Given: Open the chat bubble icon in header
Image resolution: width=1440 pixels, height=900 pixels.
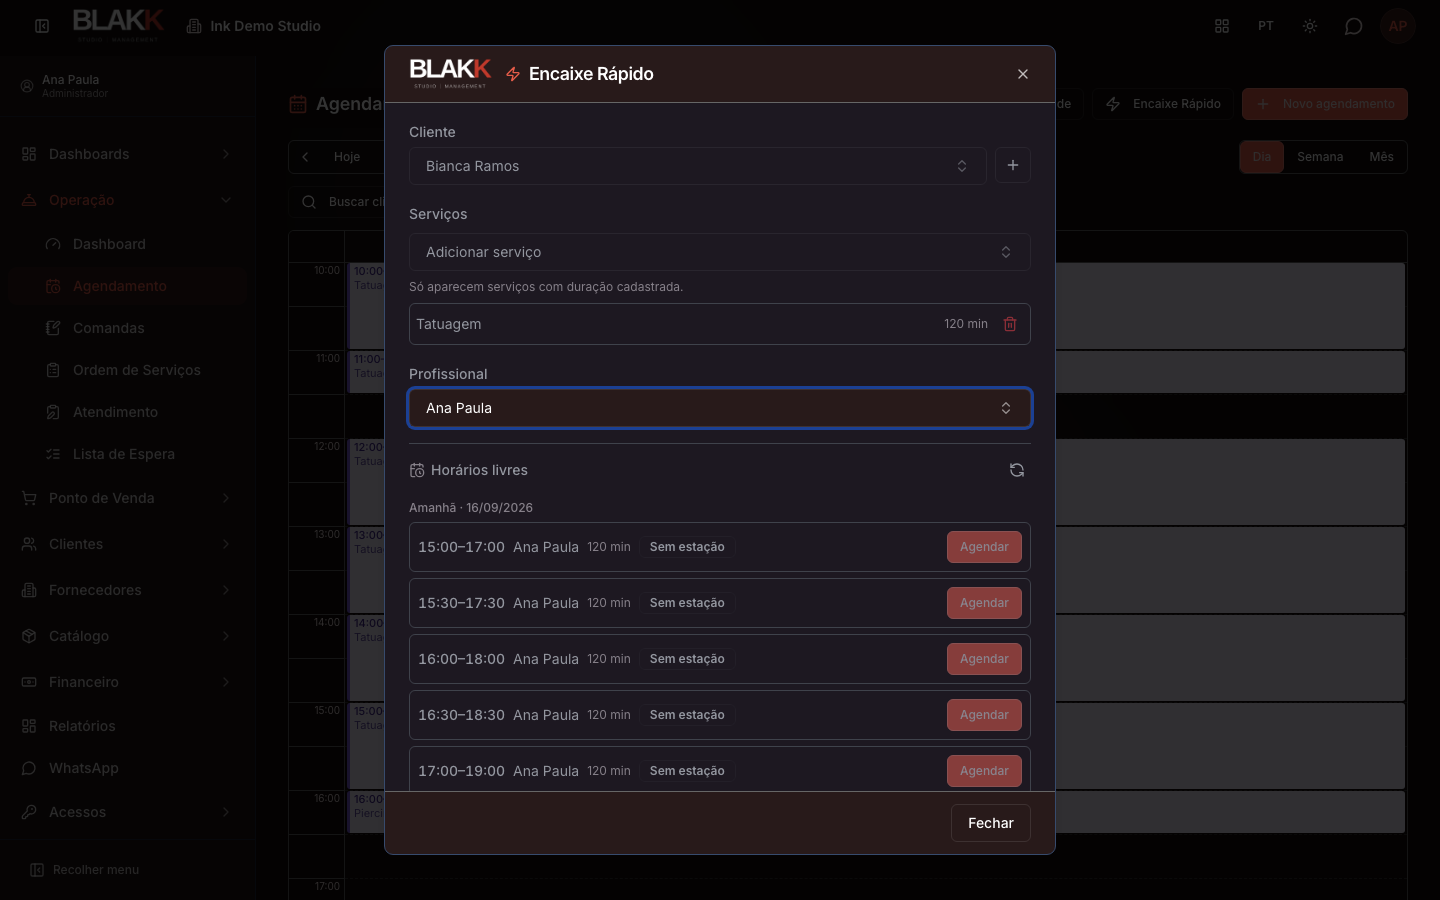Looking at the screenshot, I should pyautogui.click(x=1354, y=26).
